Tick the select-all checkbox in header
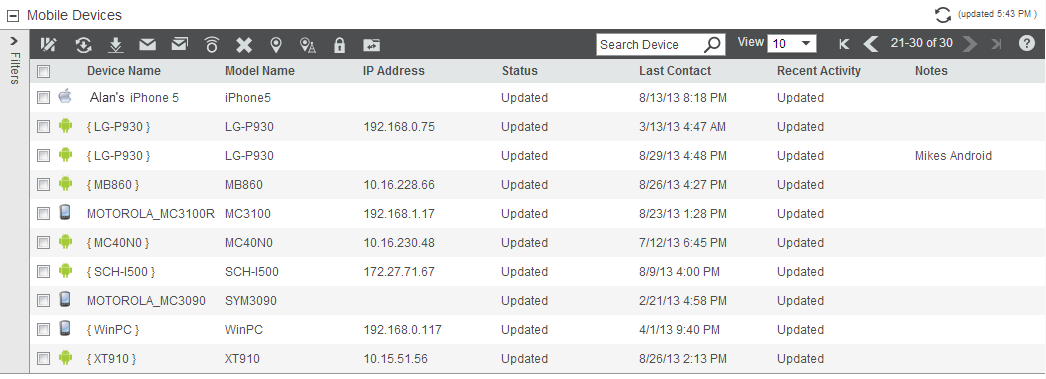Image resolution: width=1046 pixels, height=379 pixels. (x=43, y=71)
